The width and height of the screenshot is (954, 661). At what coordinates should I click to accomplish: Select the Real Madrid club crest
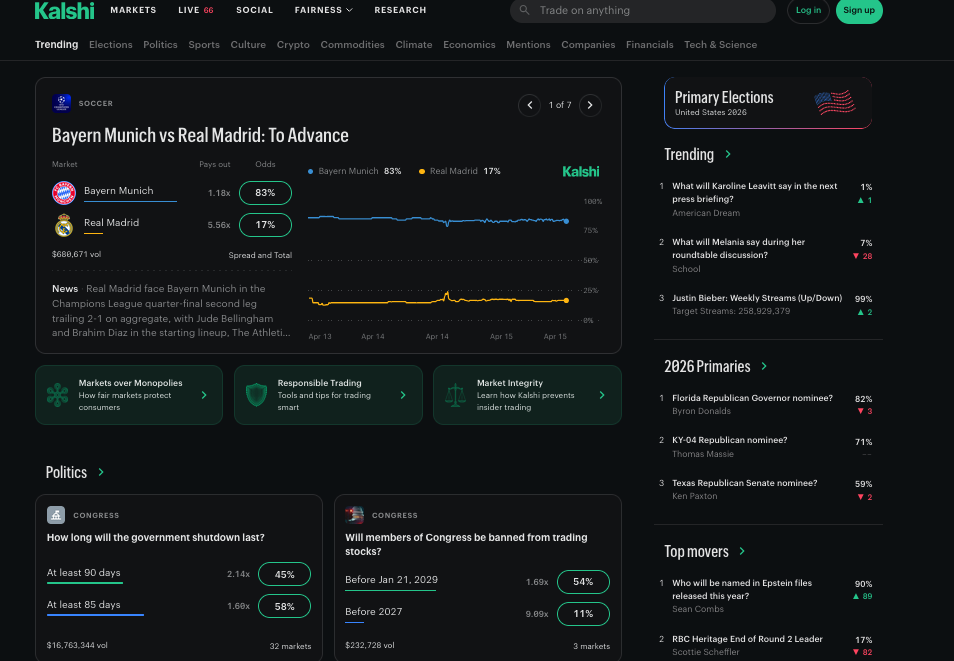click(64, 225)
